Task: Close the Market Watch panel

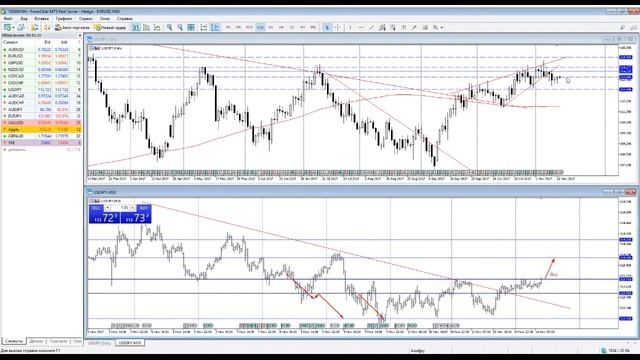Action: click(x=80, y=36)
